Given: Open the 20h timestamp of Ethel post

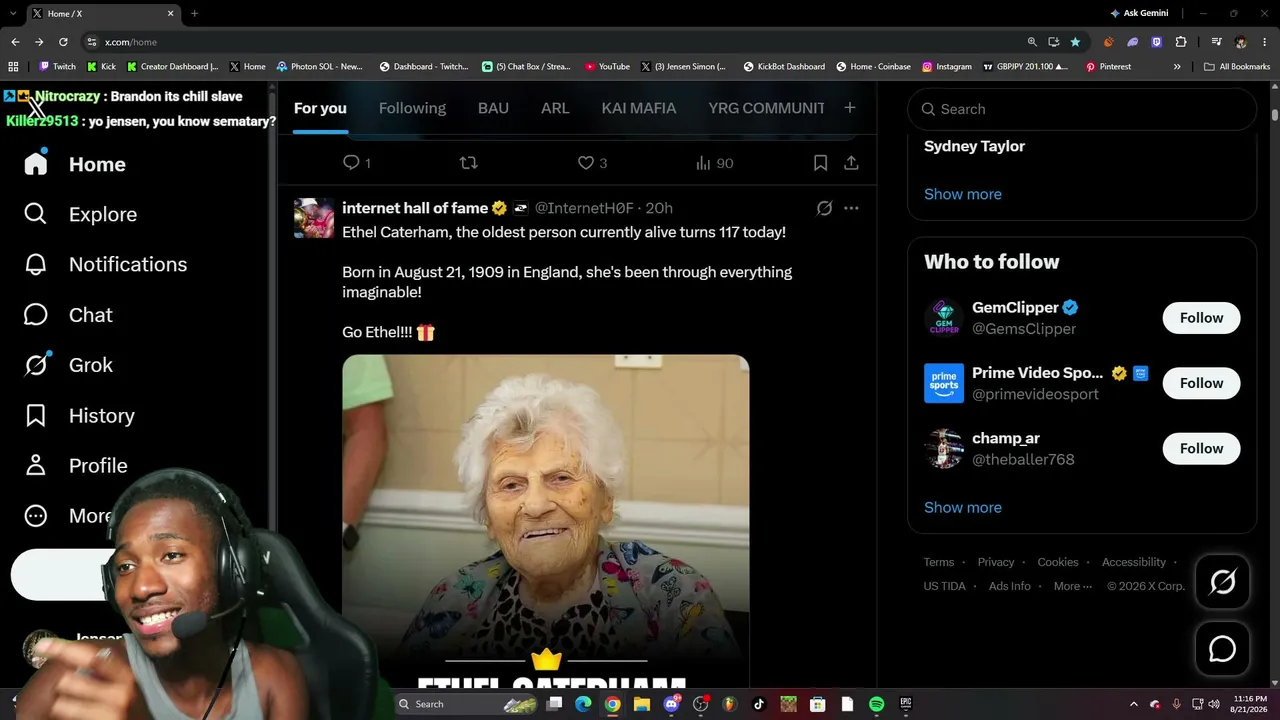Looking at the screenshot, I should (659, 208).
